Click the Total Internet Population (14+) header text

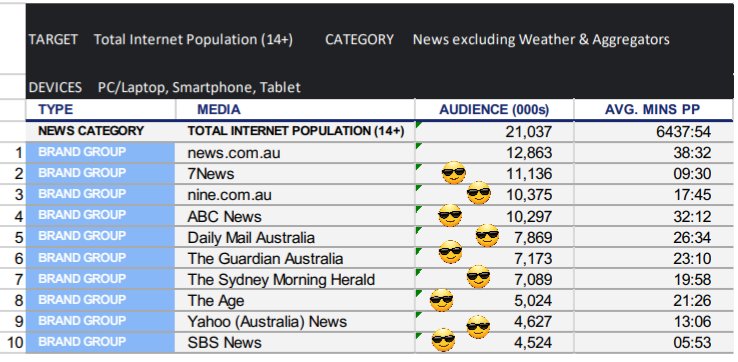193,40
